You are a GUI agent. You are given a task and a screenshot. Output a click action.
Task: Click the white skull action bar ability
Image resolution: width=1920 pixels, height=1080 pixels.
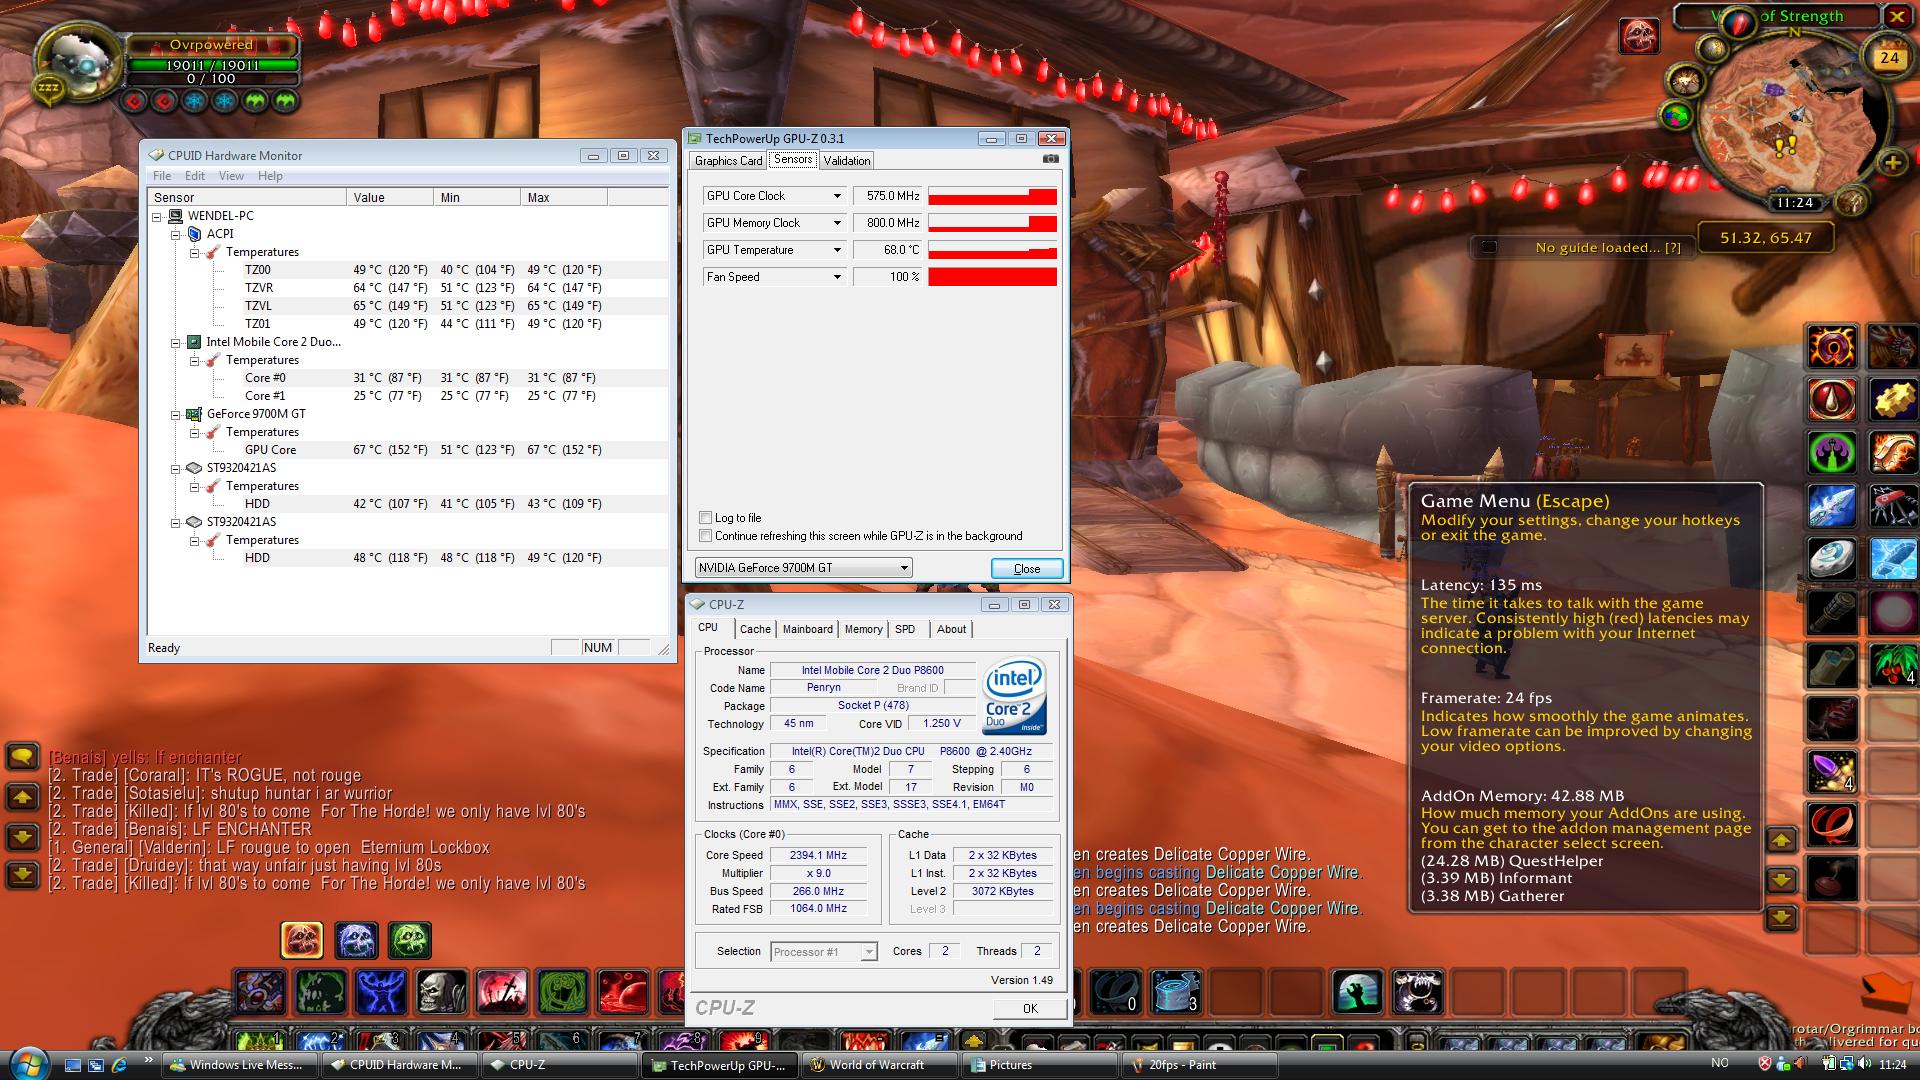[441, 992]
